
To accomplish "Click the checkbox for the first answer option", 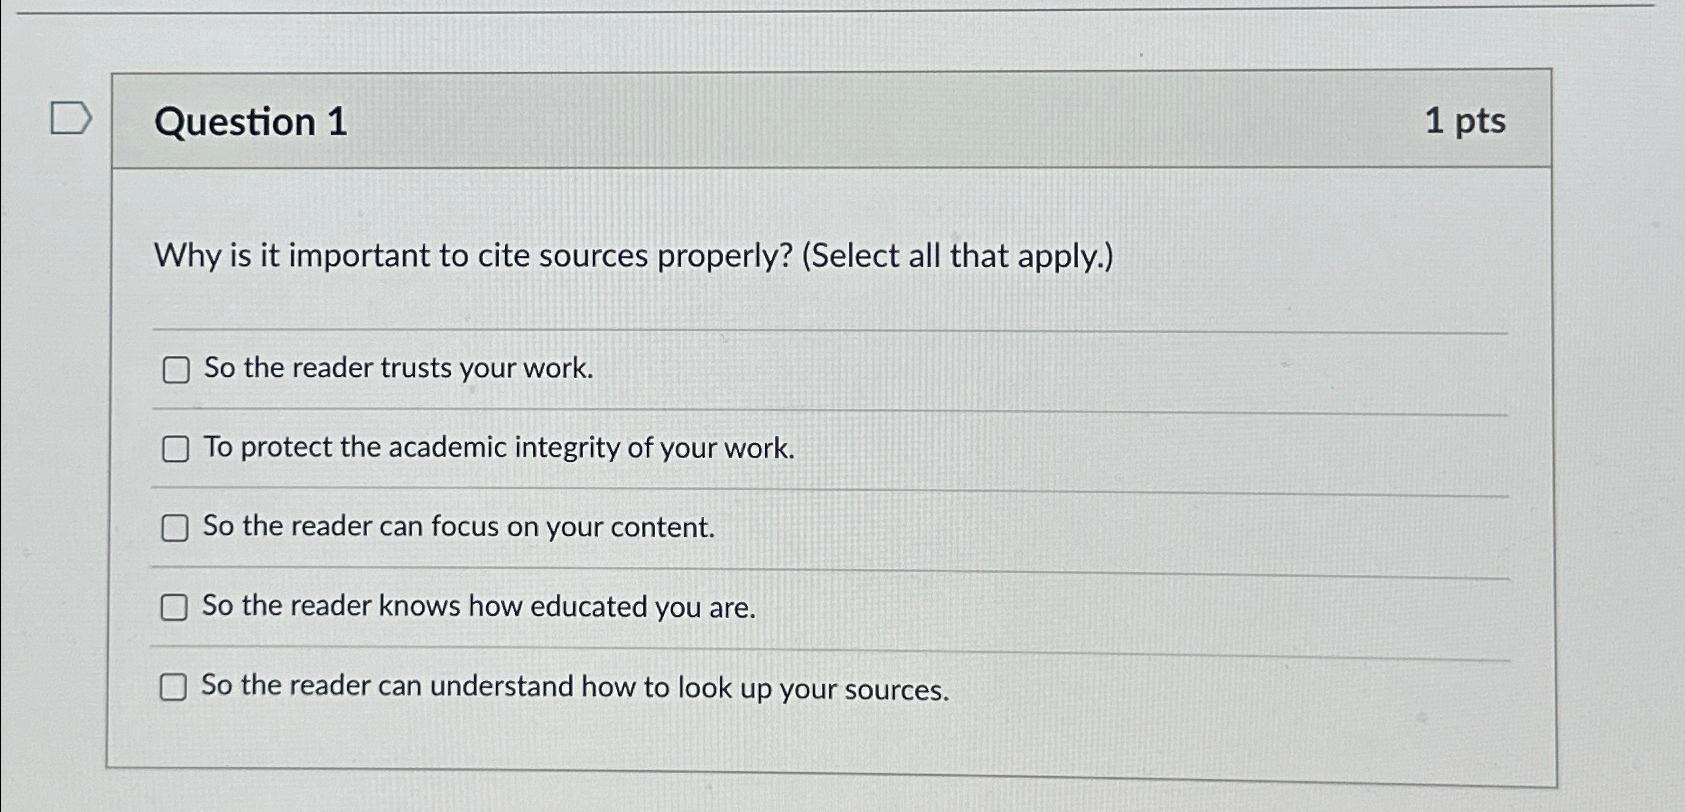I will point(176,369).
